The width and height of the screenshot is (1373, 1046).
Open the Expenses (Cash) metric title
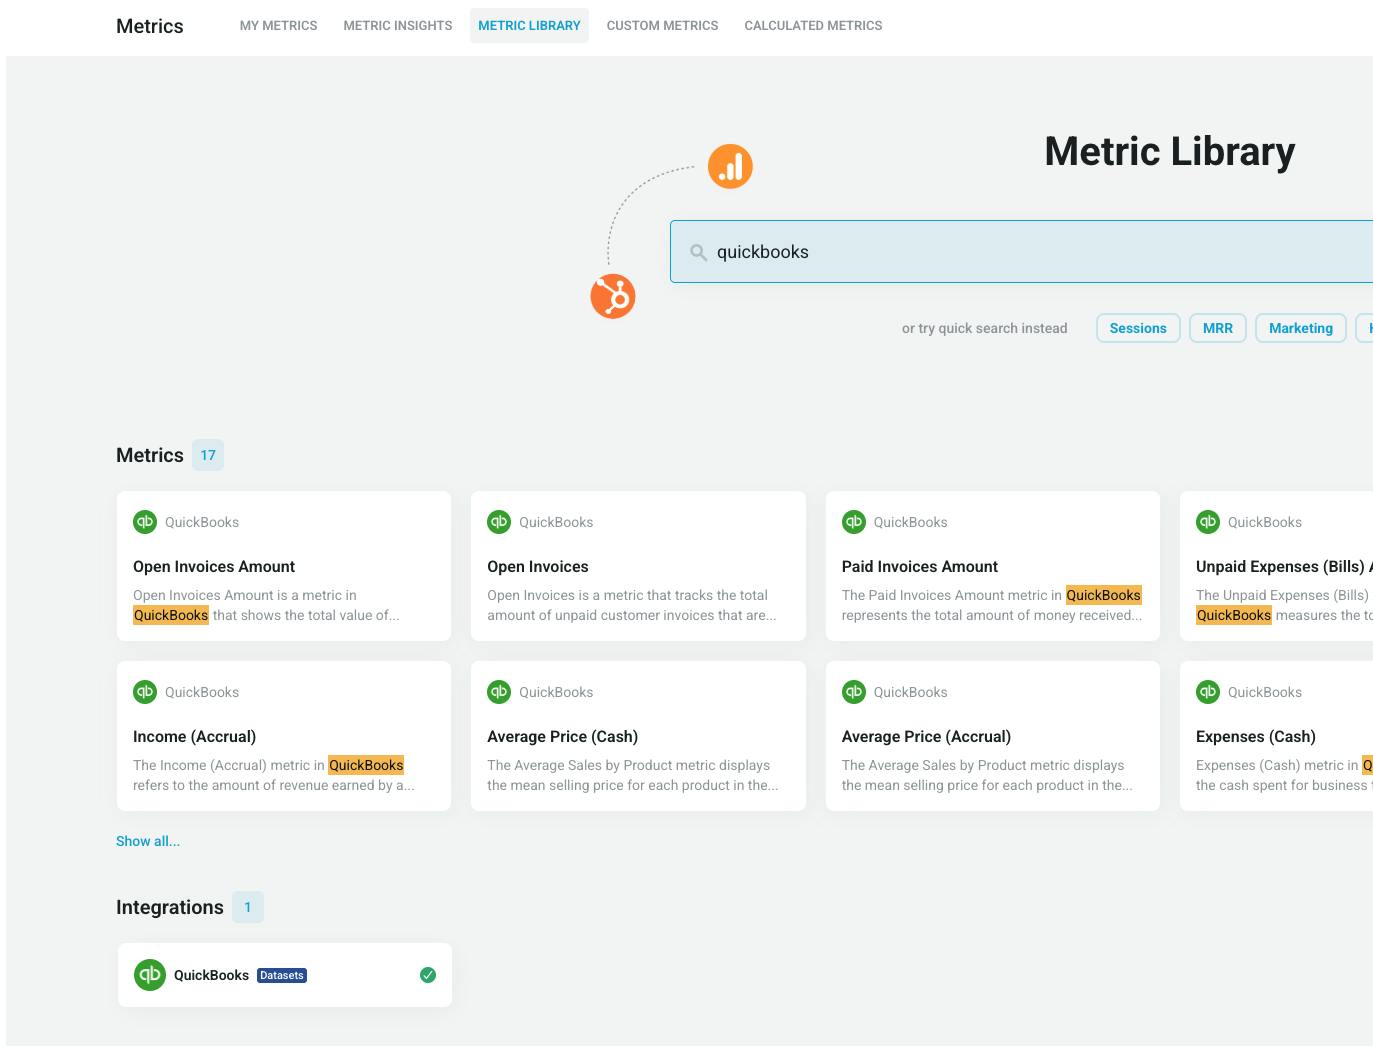click(x=1256, y=737)
